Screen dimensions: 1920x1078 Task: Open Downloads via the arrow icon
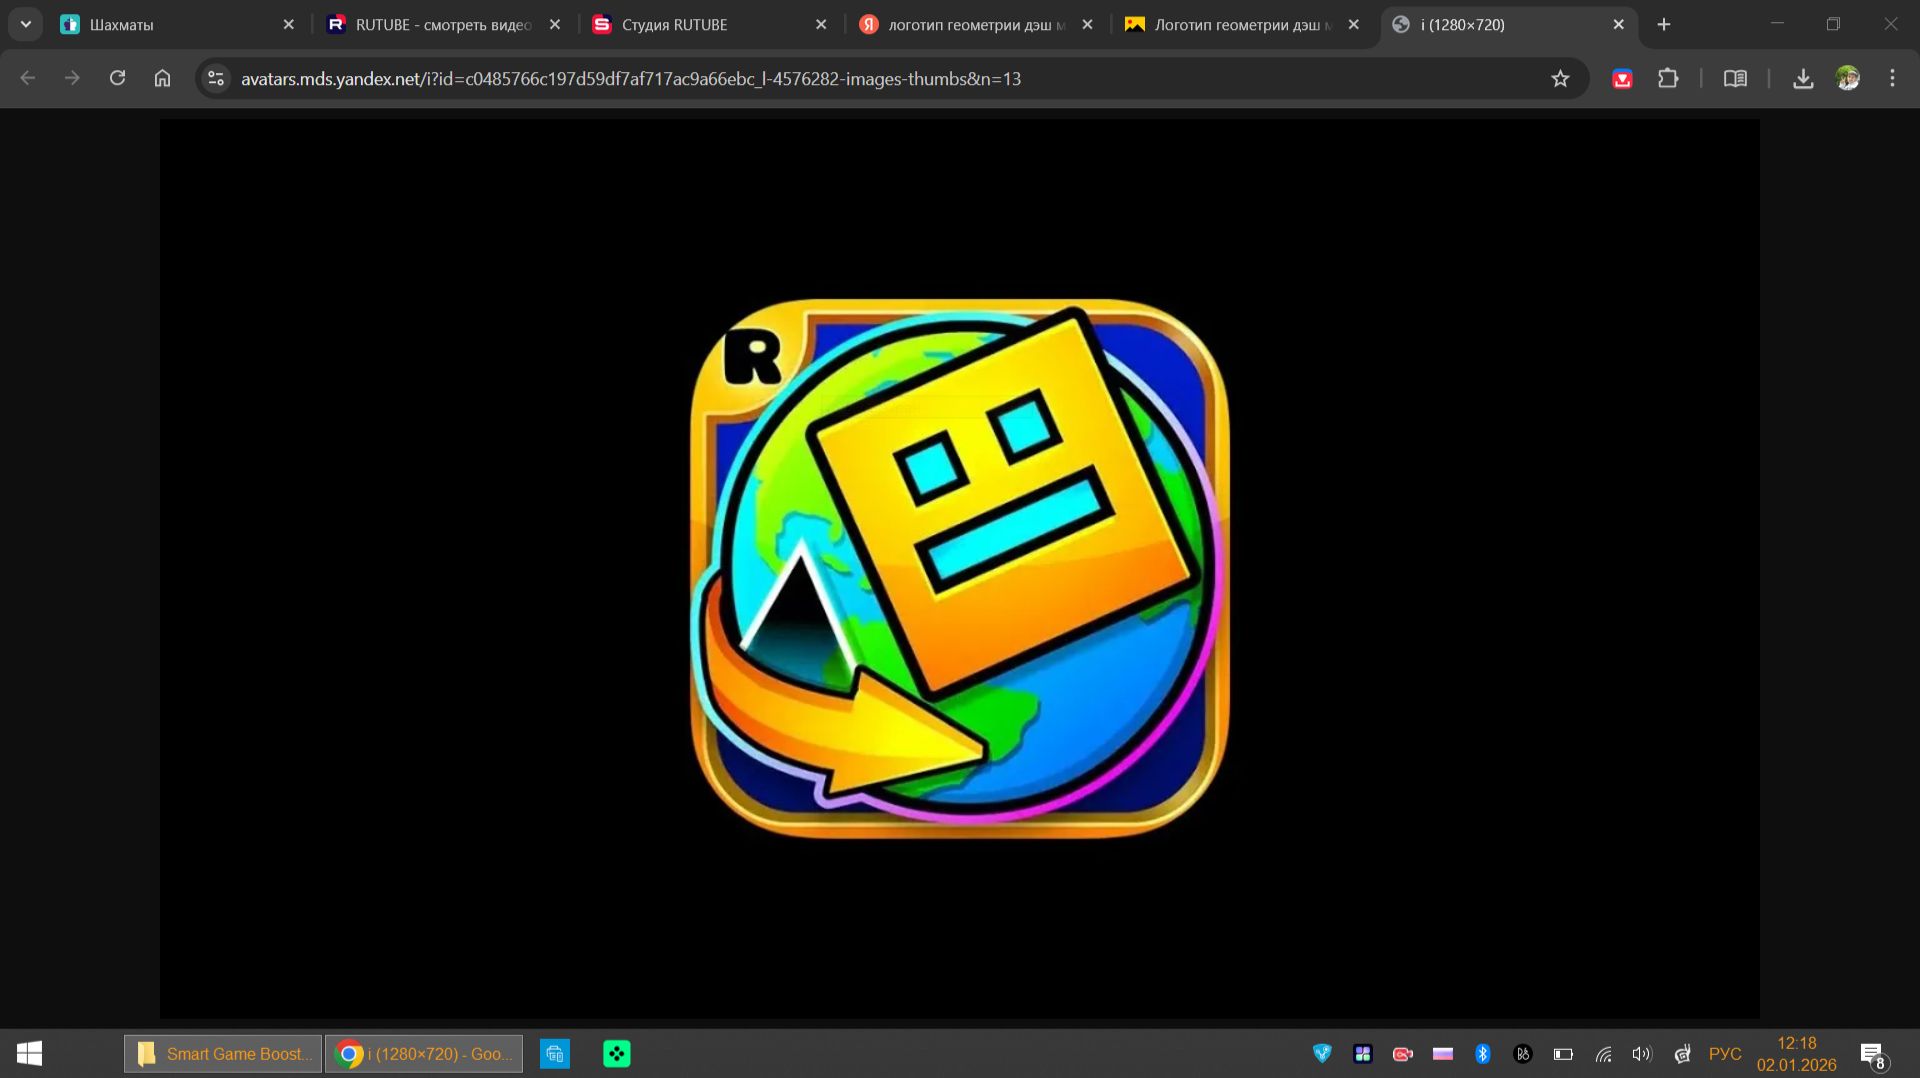(x=1803, y=78)
